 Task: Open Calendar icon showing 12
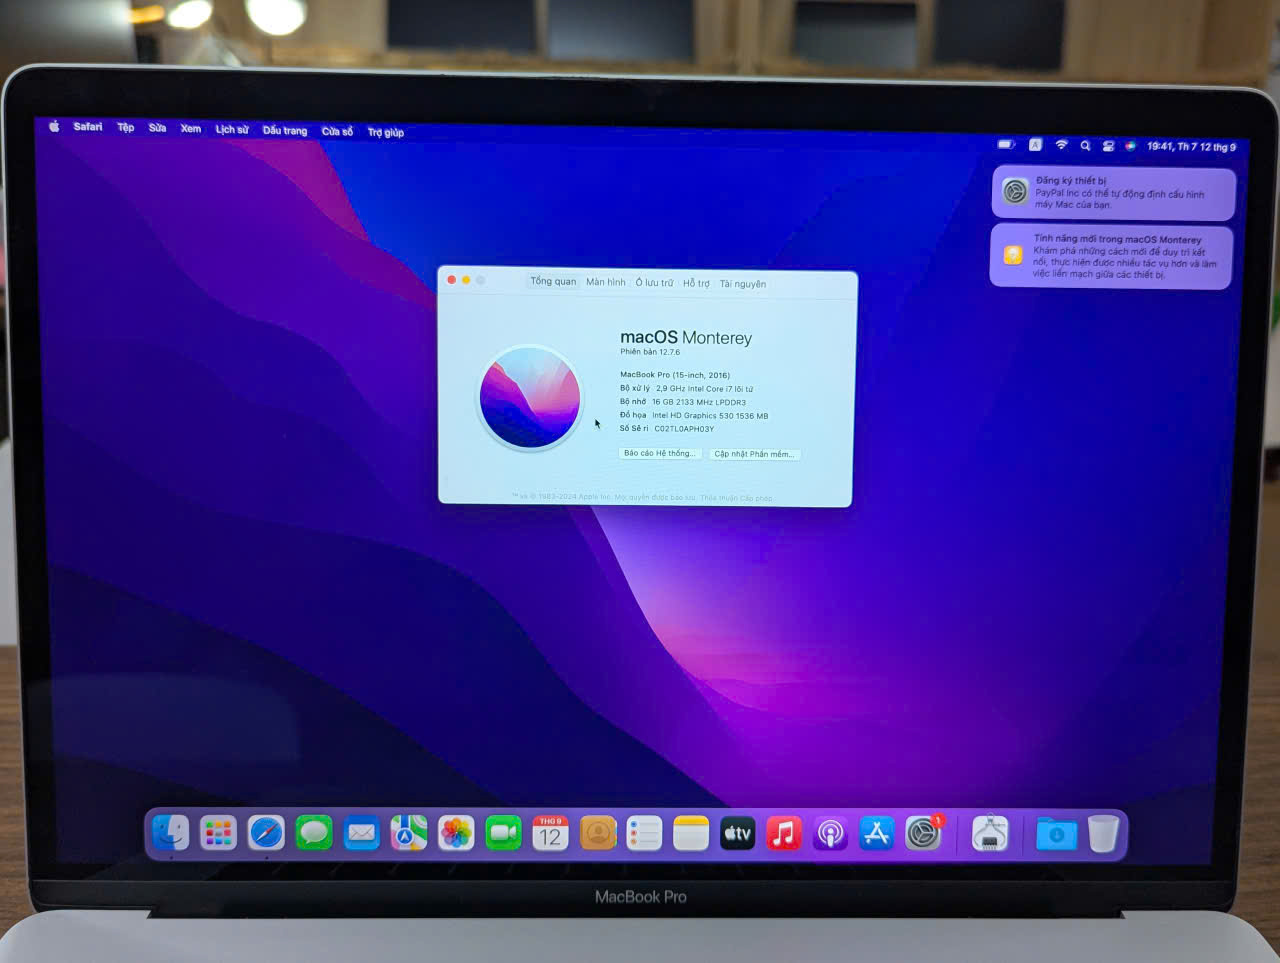click(x=550, y=832)
